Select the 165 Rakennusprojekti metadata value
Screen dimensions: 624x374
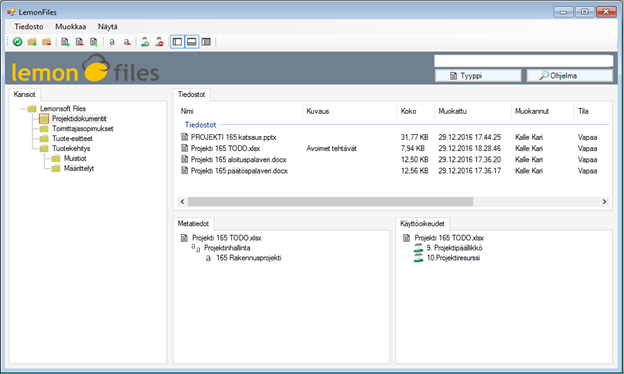pos(248,258)
